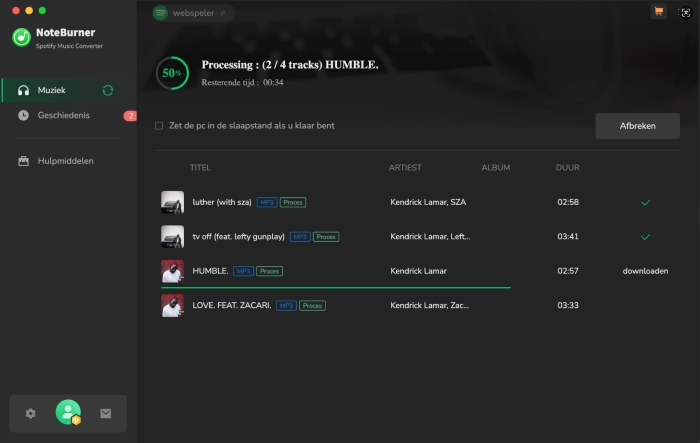The image size is (700, 443).
Task: Click HUMBLE. album thumbnail
Action: click(x=172, y=271)
